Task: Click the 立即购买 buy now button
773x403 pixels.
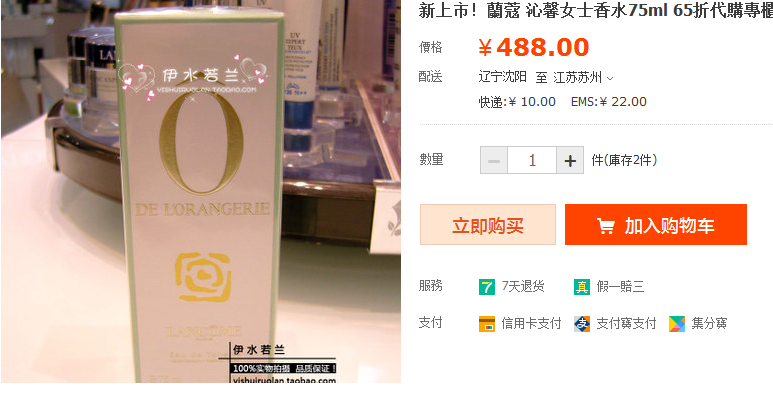Action: pos(488,224)
